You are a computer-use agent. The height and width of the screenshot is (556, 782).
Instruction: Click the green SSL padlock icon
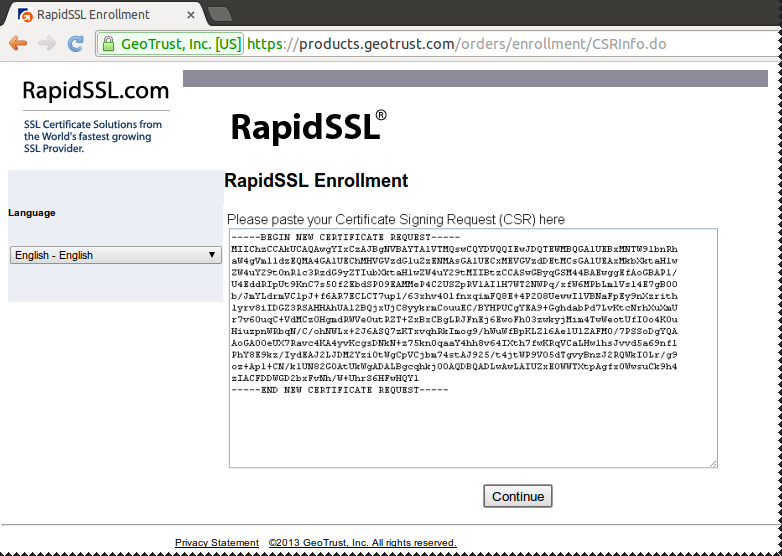coord(108,44)
